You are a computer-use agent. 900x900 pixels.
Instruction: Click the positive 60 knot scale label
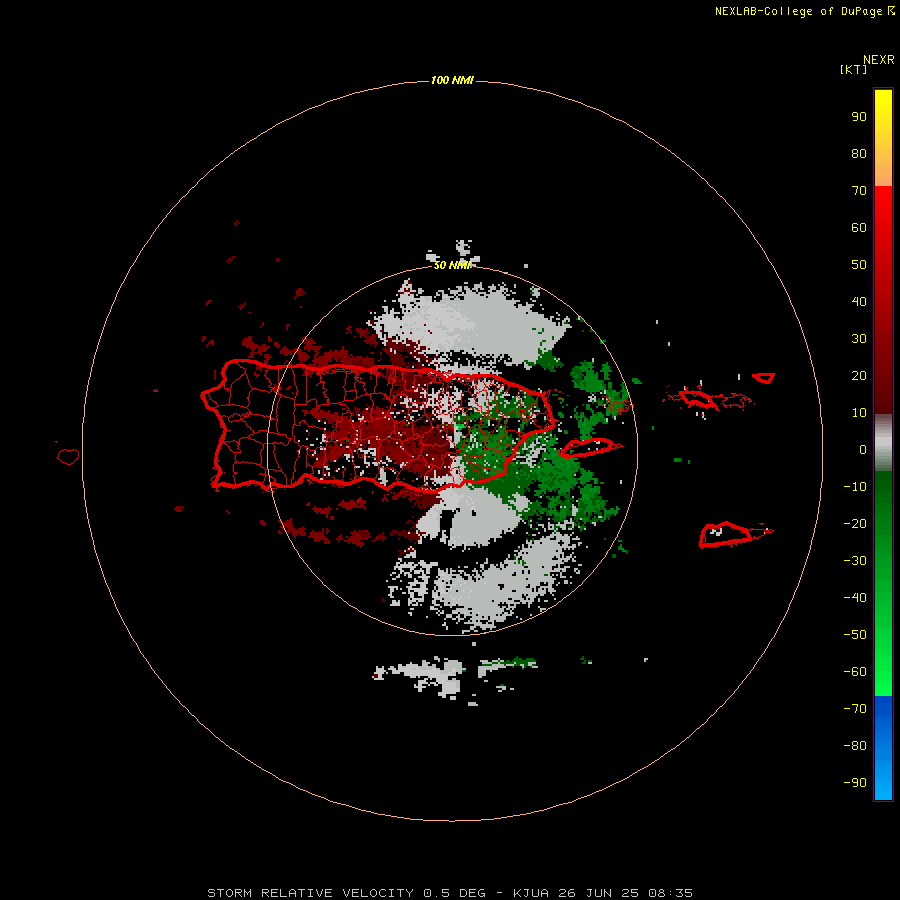(859, 228)
